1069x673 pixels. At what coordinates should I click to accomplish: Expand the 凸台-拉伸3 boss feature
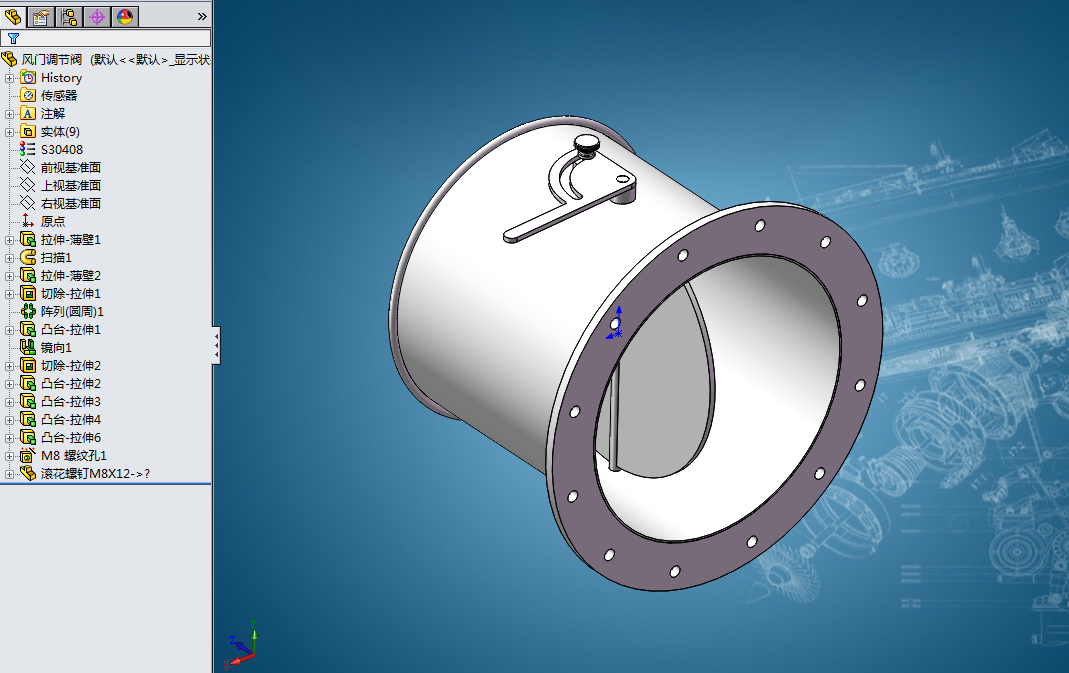(9, 402)
